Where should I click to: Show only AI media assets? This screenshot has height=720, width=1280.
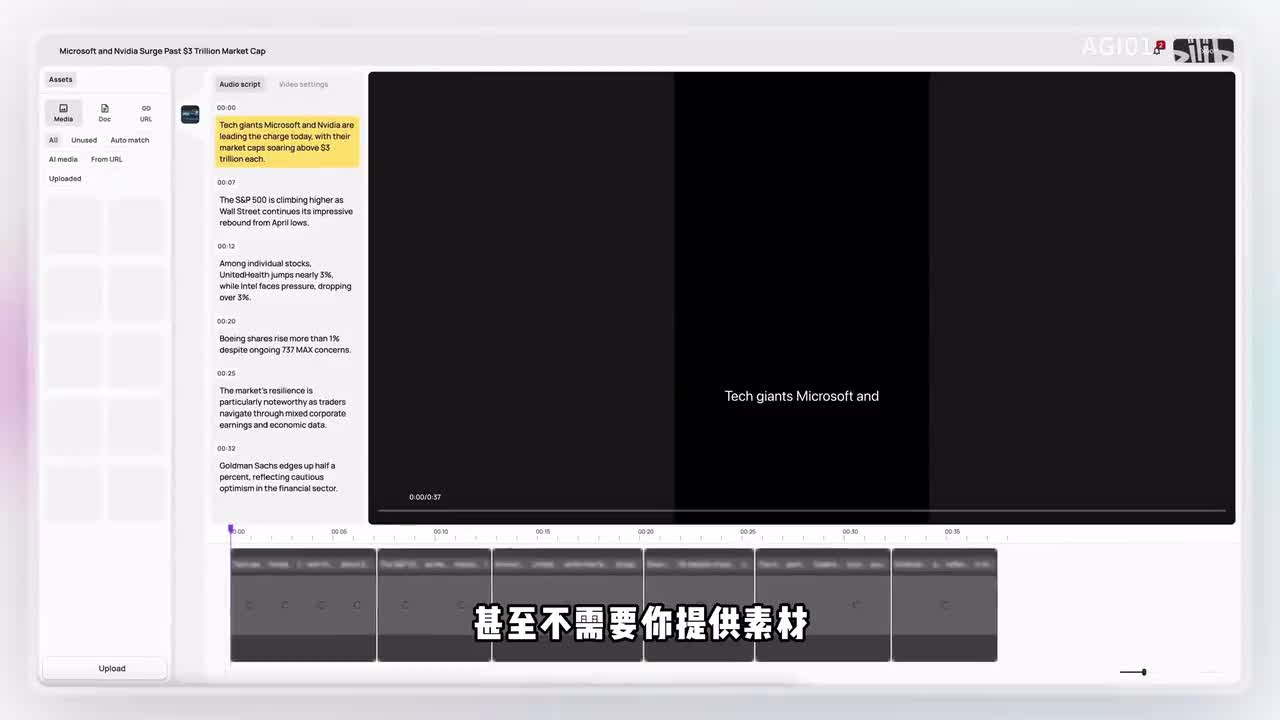click(63, 159)
